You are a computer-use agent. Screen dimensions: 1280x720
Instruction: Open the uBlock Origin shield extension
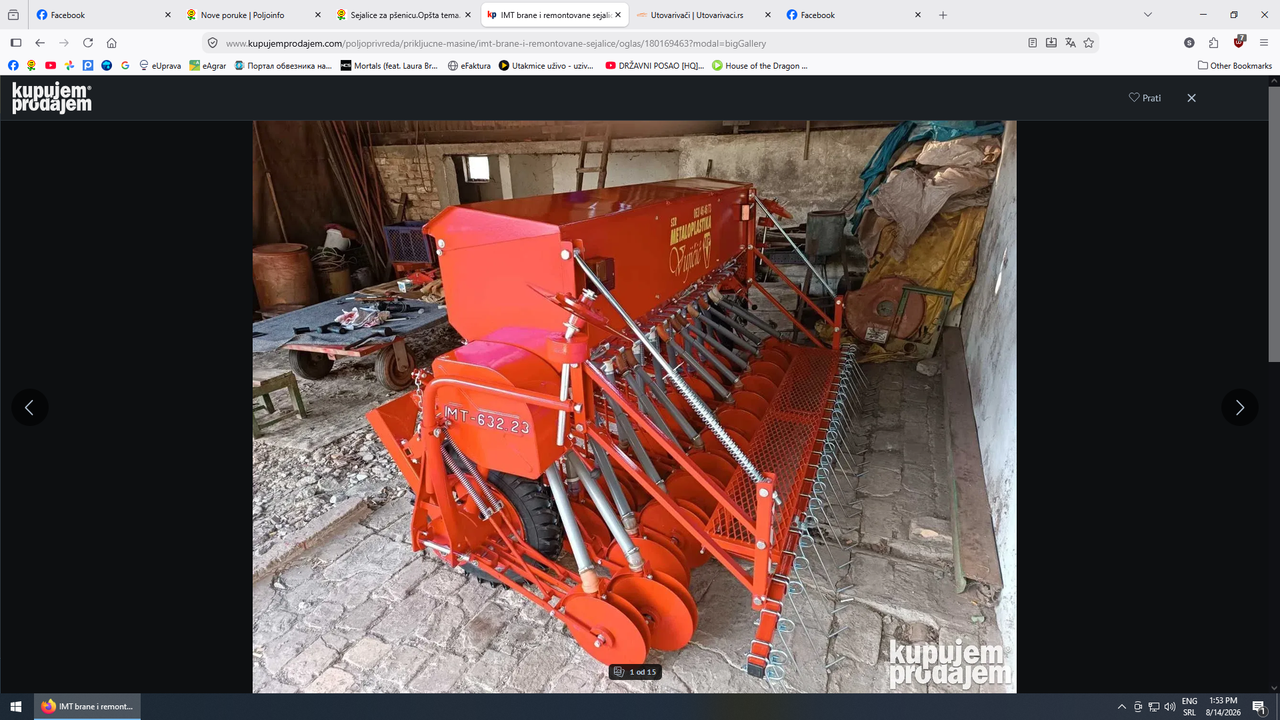pyautogui.click(x=1240, y=43)
